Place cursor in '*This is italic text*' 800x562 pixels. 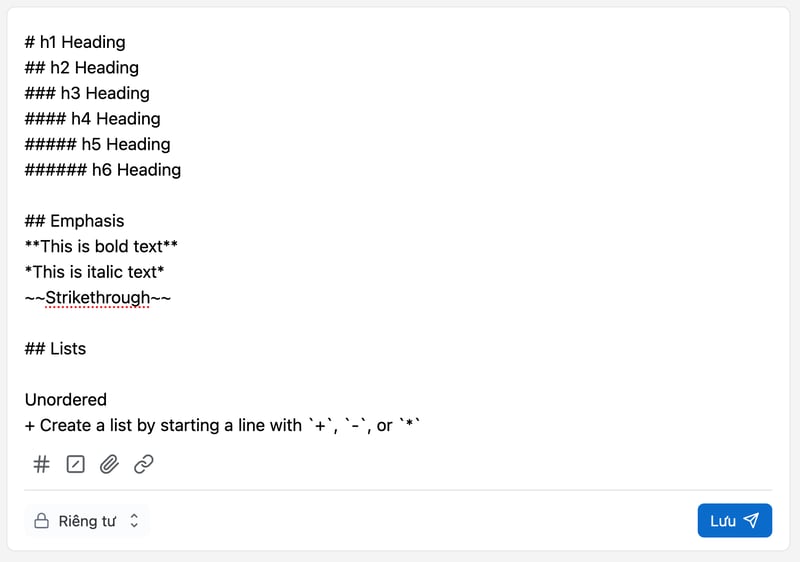[95, 272]
